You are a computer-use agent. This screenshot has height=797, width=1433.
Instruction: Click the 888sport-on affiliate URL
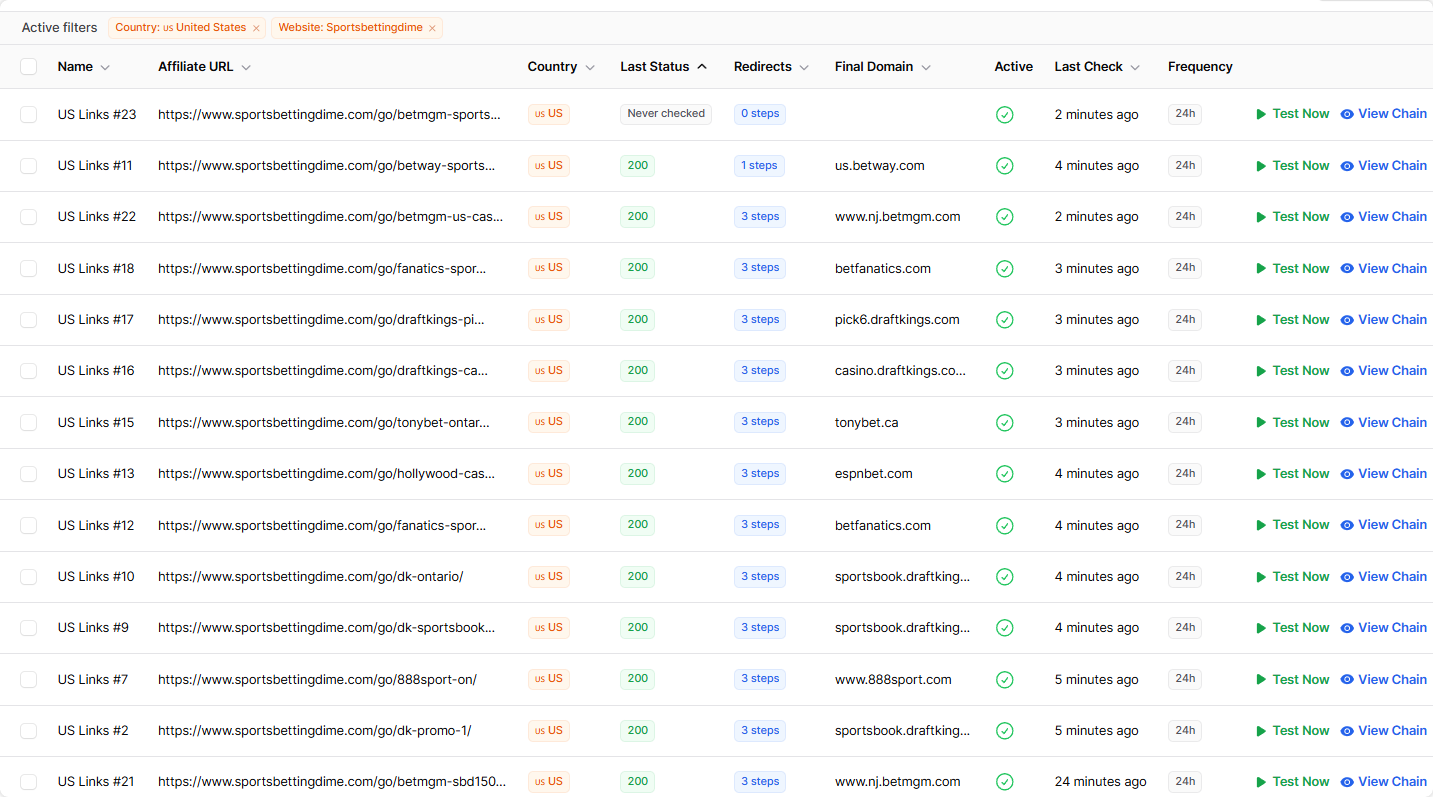tap(318, 680)
